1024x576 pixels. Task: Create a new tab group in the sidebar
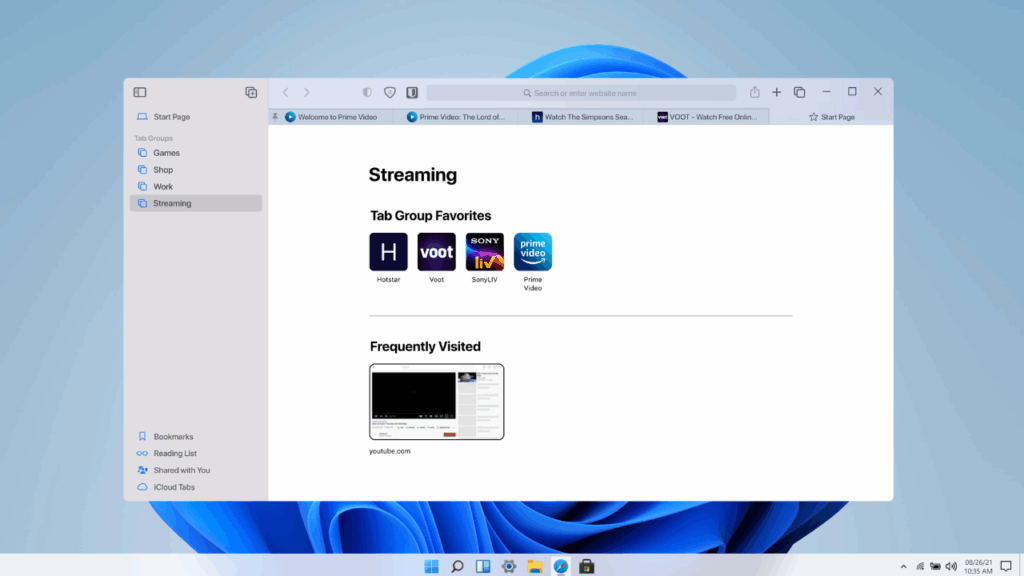pos(251,91)
